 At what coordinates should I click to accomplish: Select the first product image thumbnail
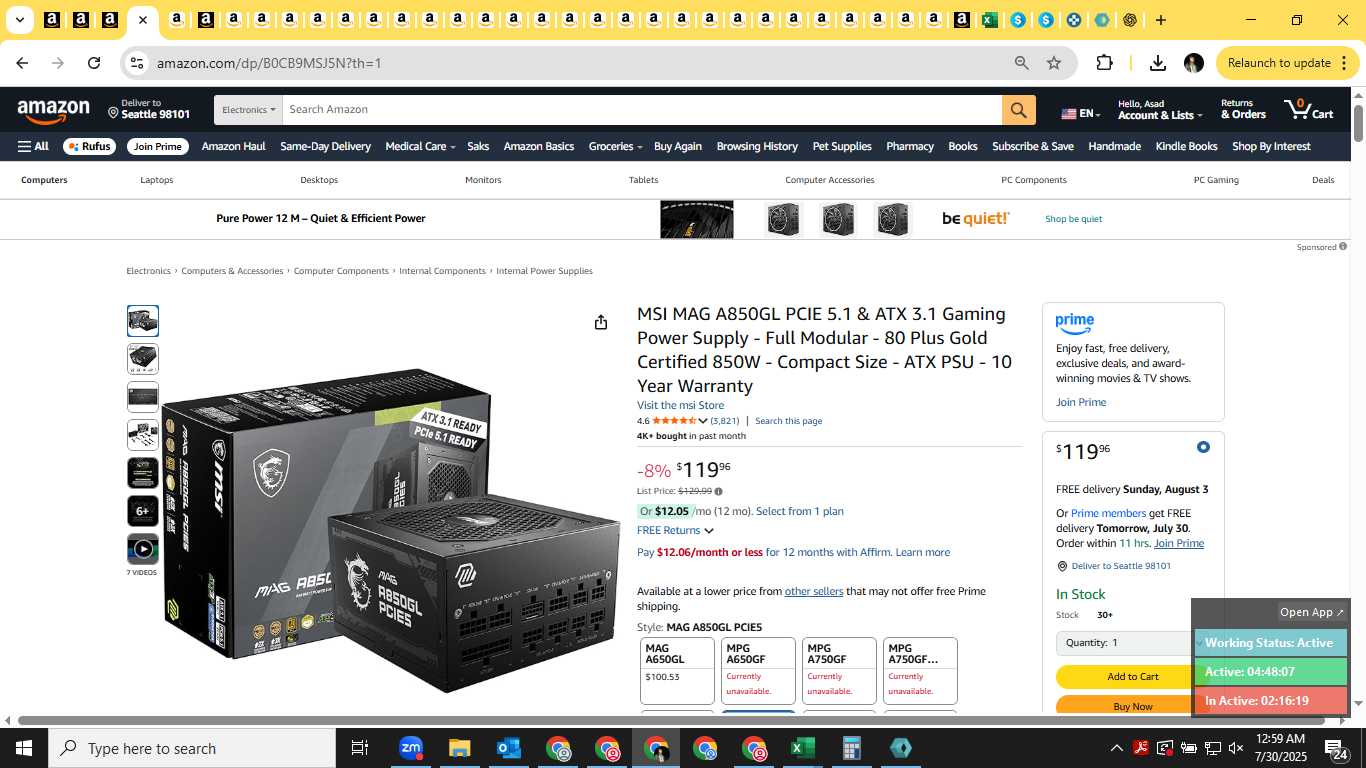click(x=143, y=321)
